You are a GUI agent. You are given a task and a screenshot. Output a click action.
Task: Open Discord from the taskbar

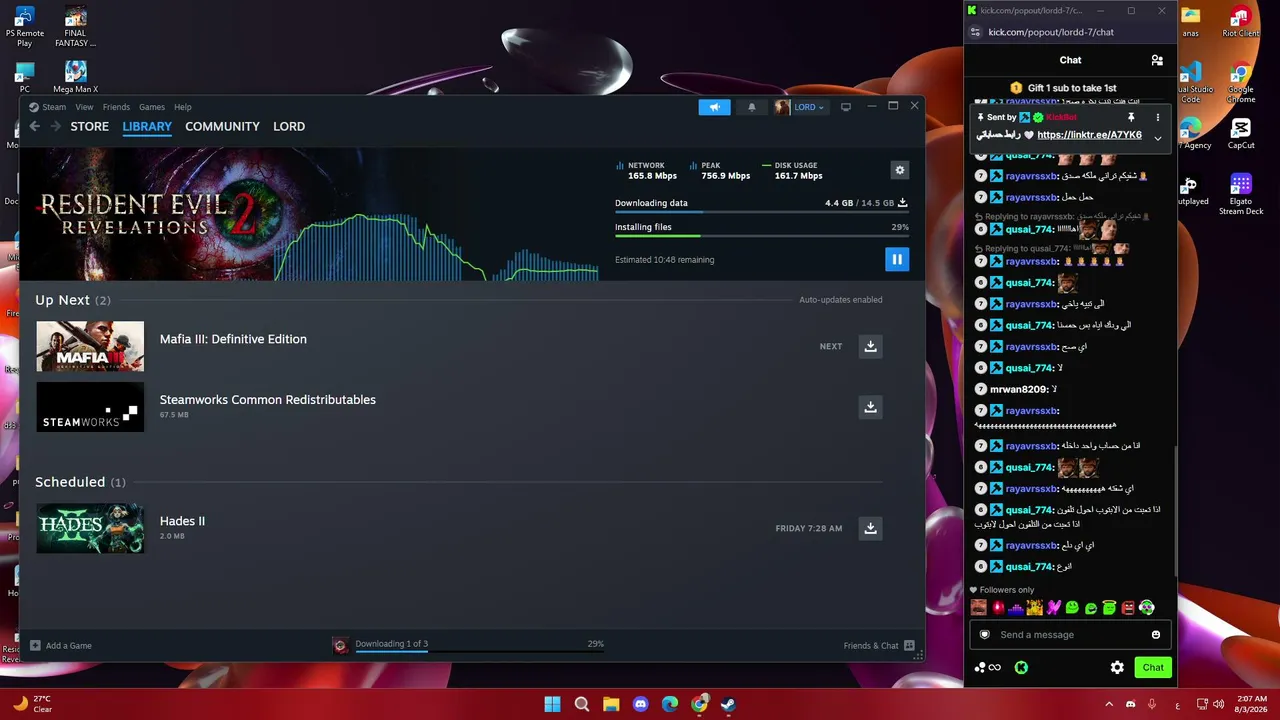[x=641, y=704]
